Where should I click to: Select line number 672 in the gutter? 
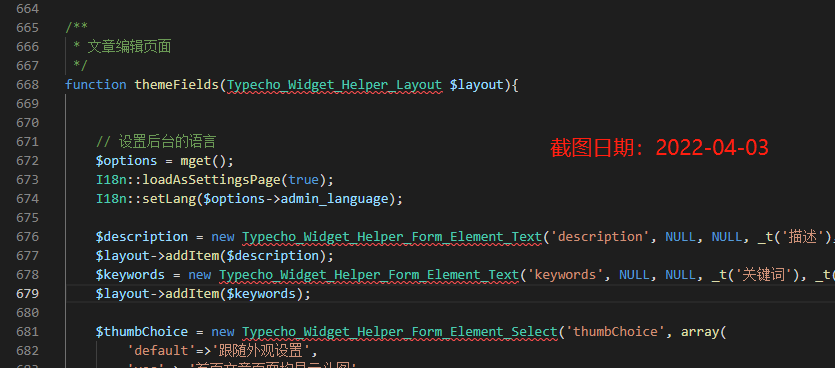pos(27,161)
